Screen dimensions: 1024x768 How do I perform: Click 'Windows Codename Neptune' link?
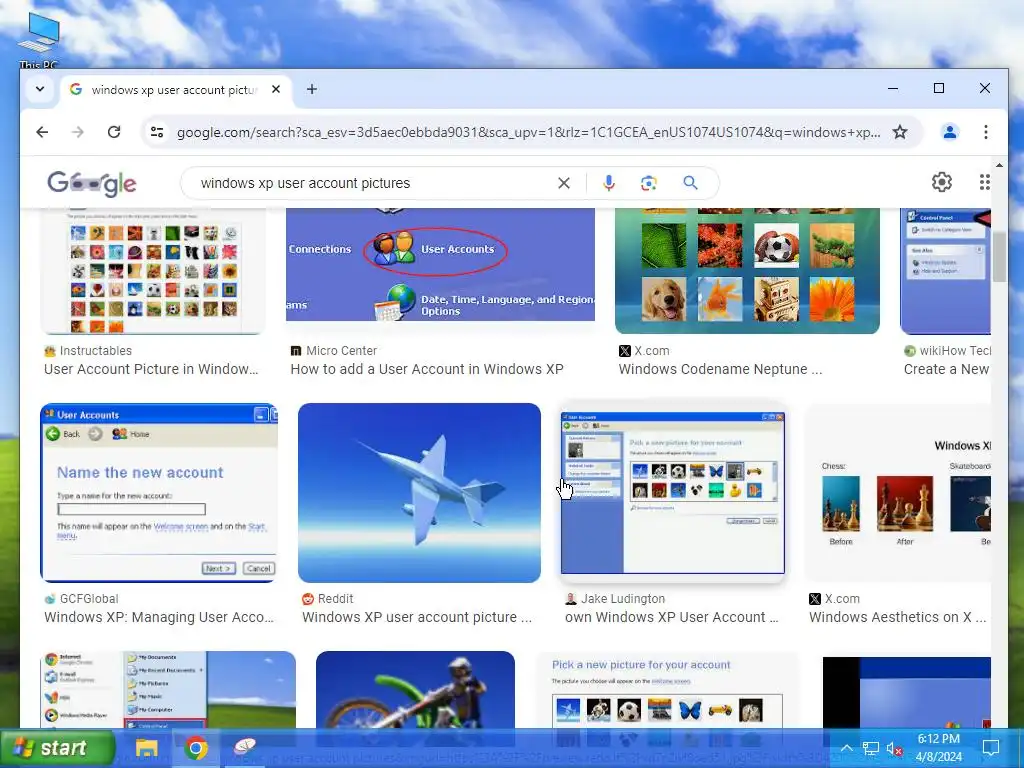[720, 369]
